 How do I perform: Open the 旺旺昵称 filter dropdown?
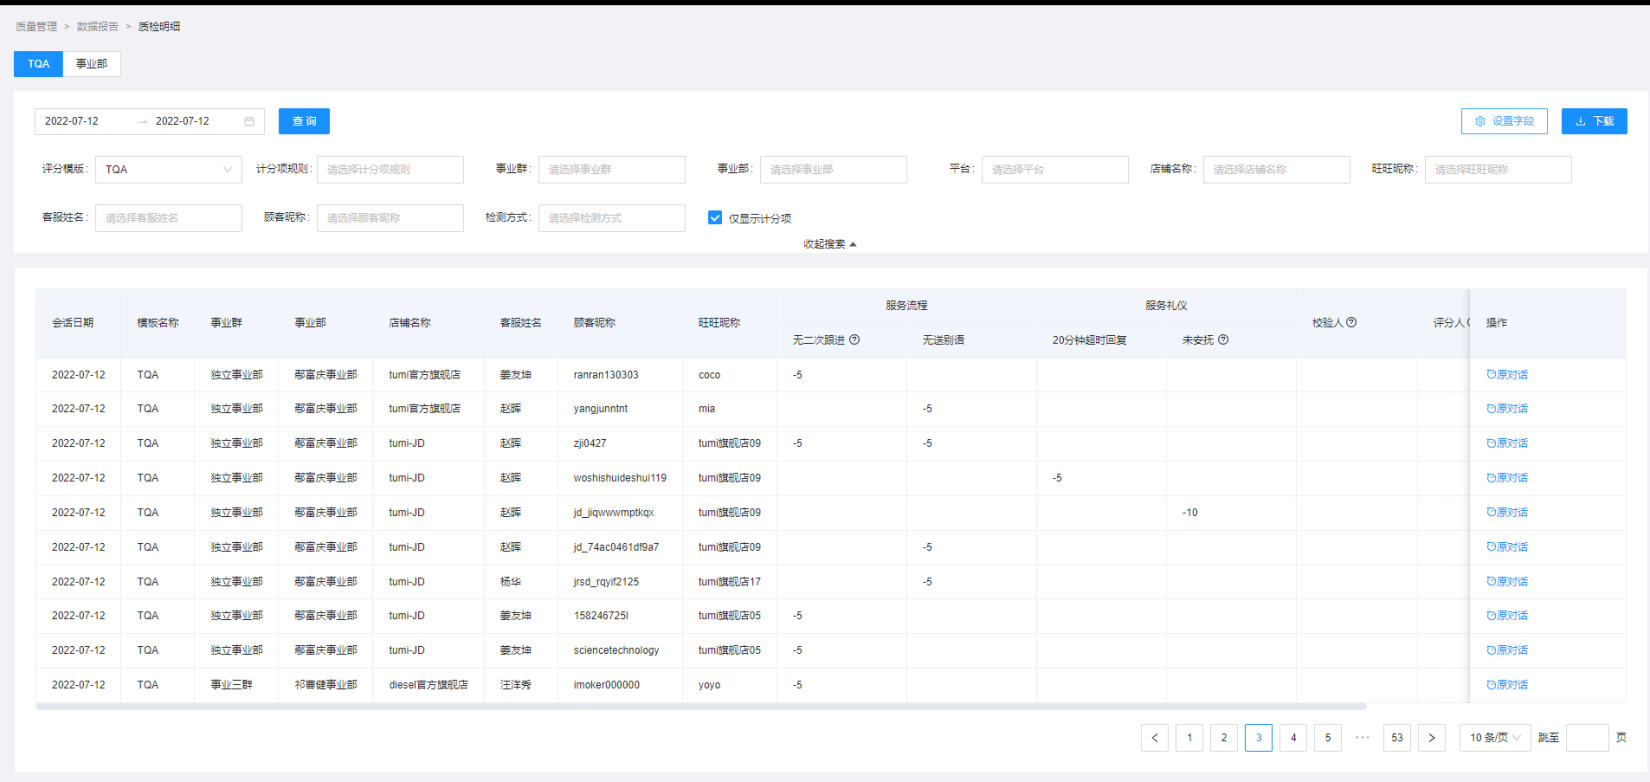click(1498, 170)
